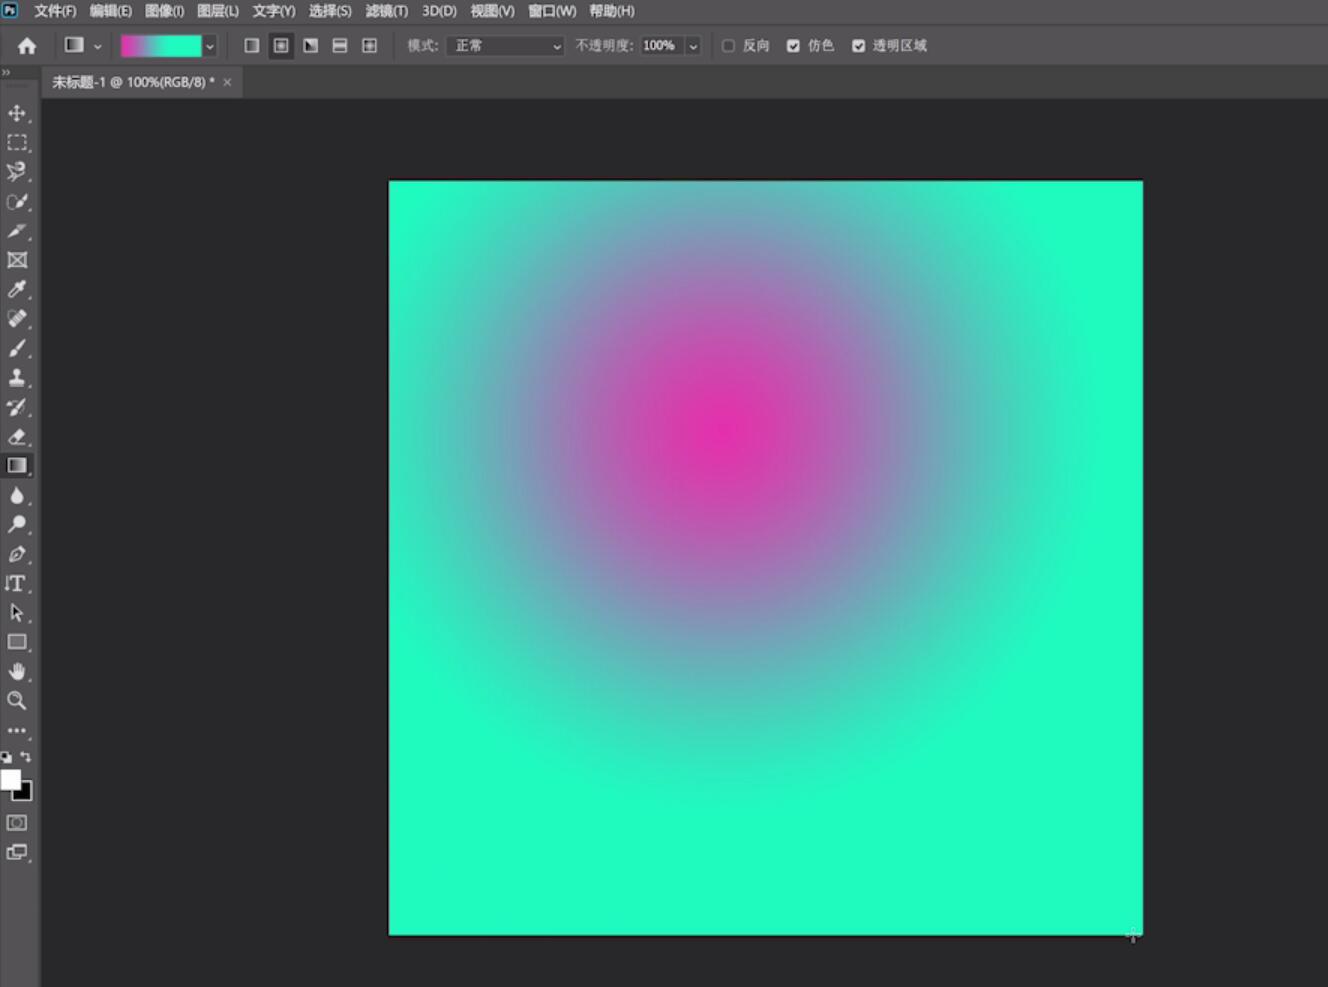Open the 窗口(W) menu

552,11
